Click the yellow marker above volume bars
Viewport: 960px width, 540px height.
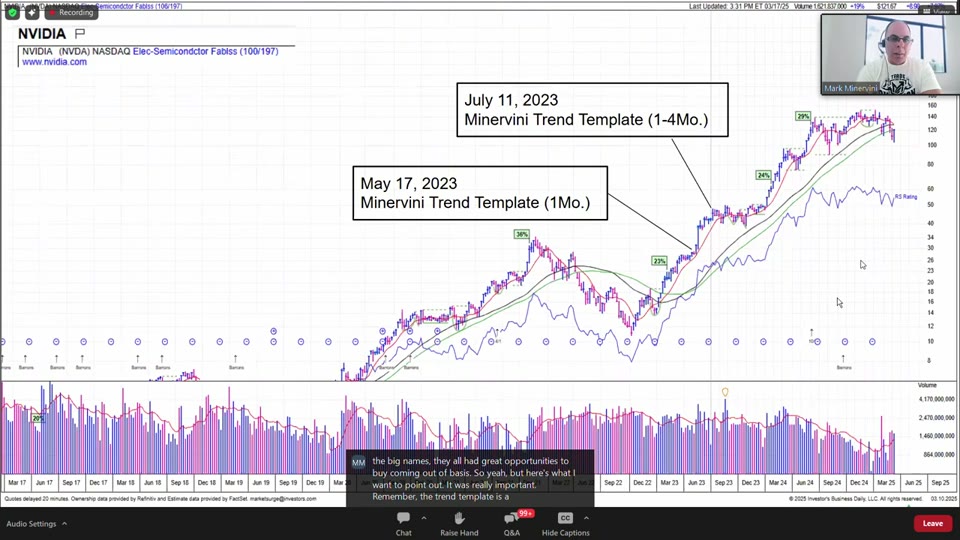pyautogui.click(x=725, y=392)
